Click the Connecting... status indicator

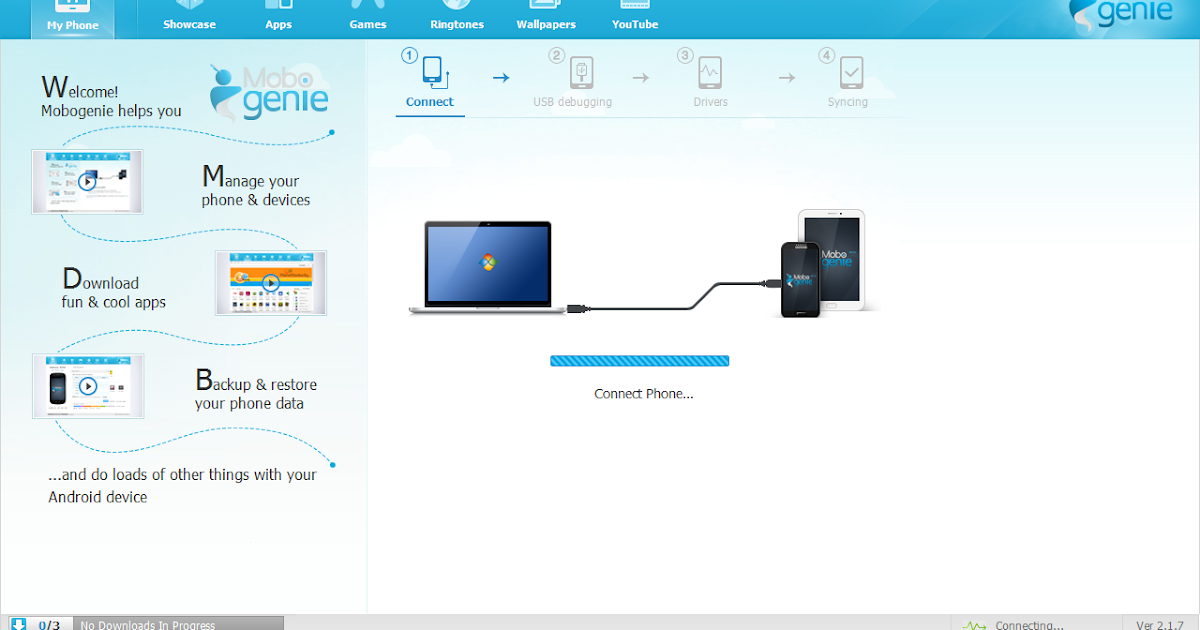tap(1030, 625)
